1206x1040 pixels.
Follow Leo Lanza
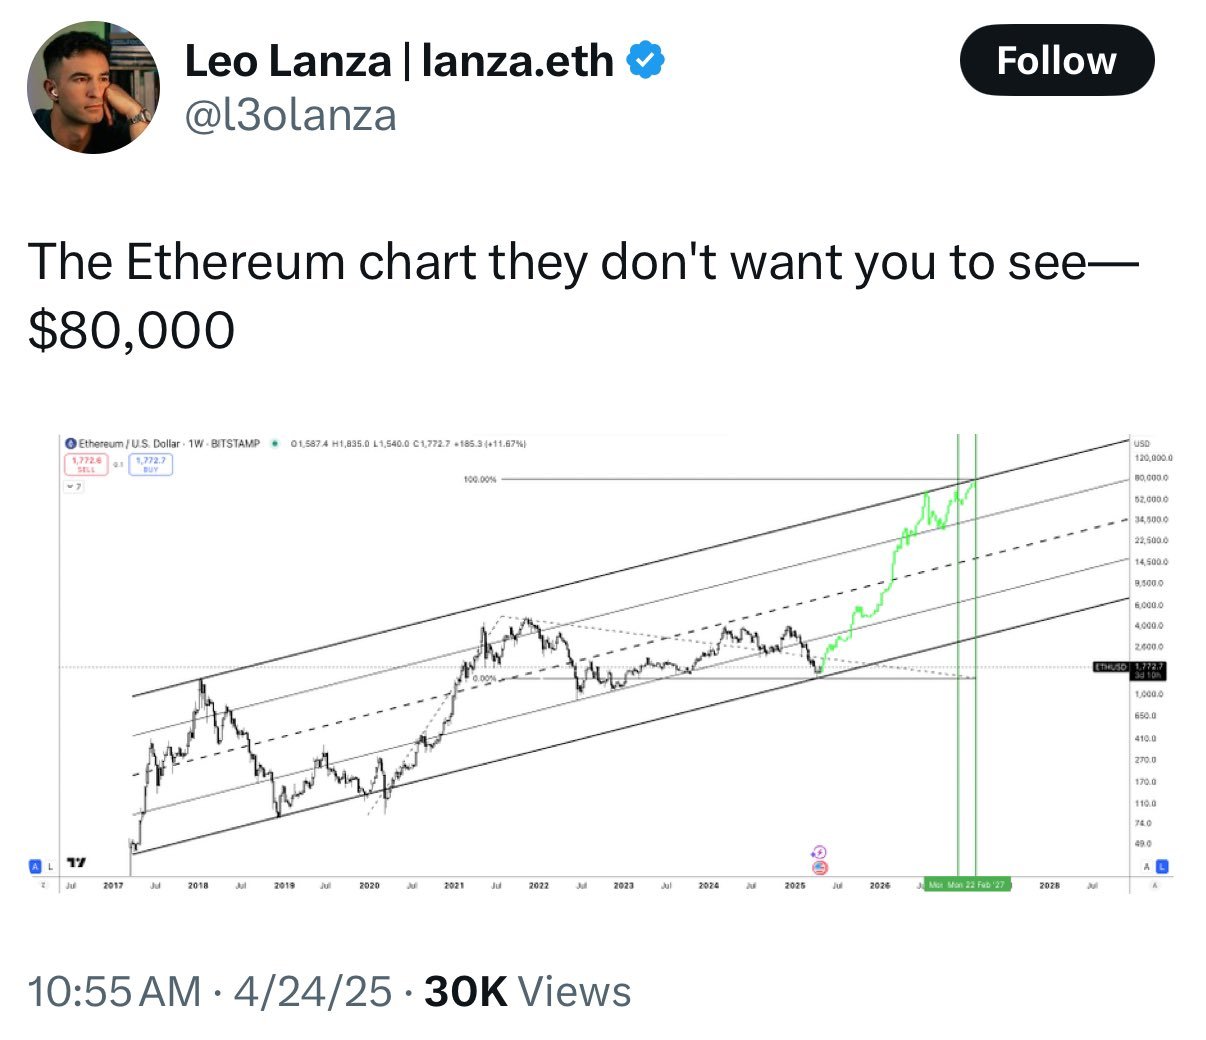click(1056, 61)
